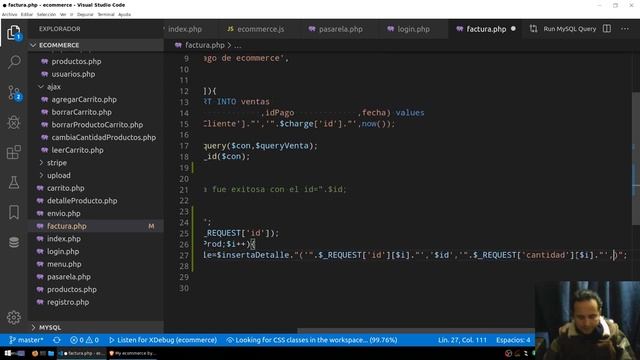Open the Extensions view
This screenshot has height=360, width=640.
tap(14, 152)
